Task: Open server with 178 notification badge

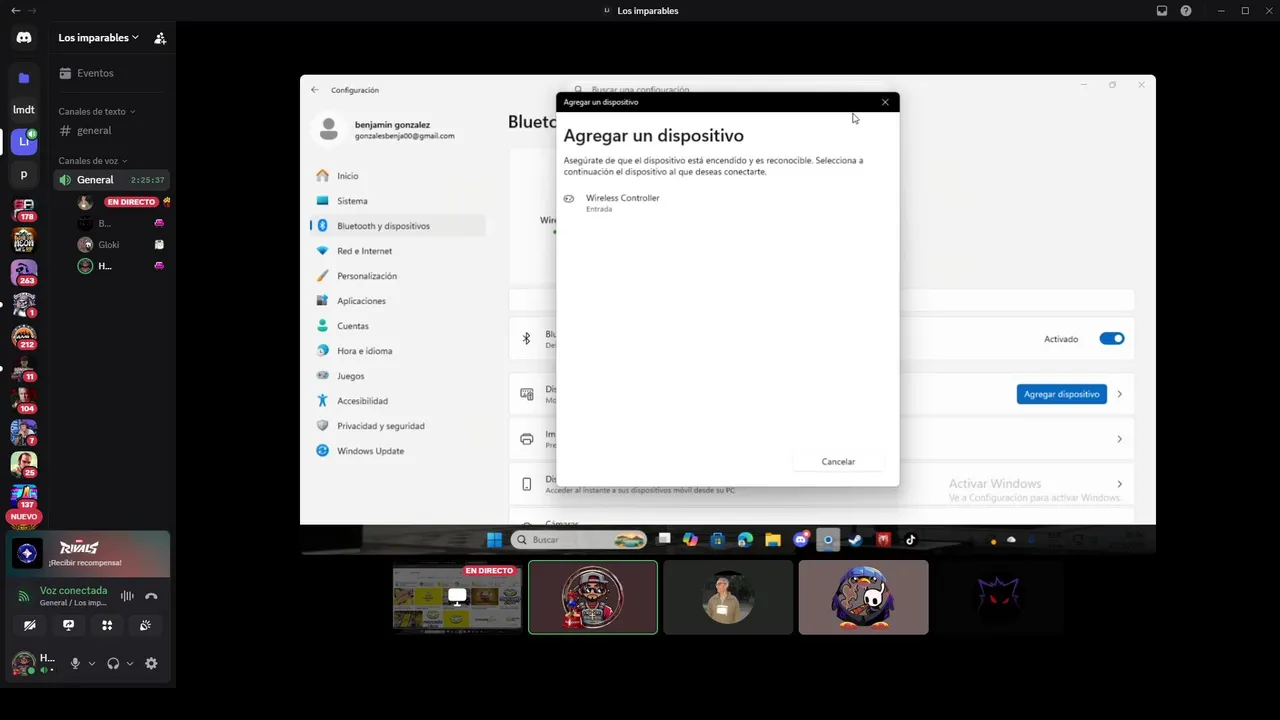Action: (x=24, y=209)
